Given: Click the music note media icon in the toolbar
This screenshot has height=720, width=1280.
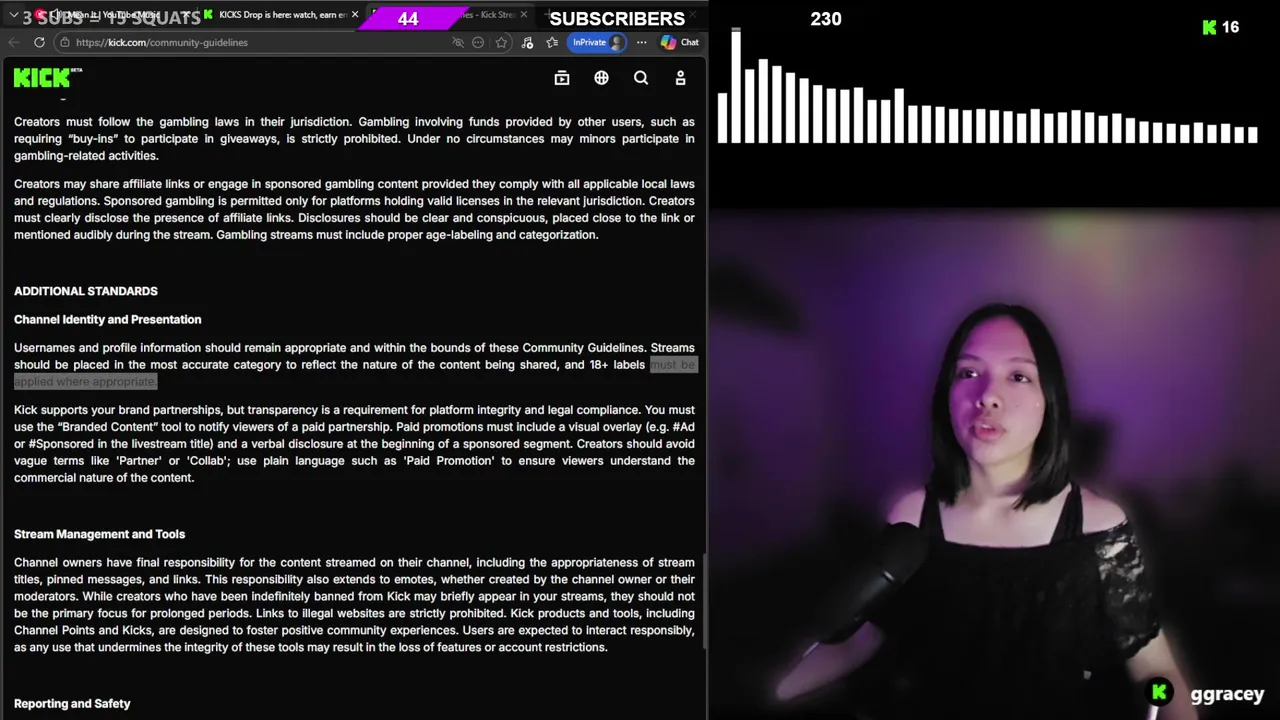Looking at the screenshot, I should pyautogui.click(x=527, y=42).
